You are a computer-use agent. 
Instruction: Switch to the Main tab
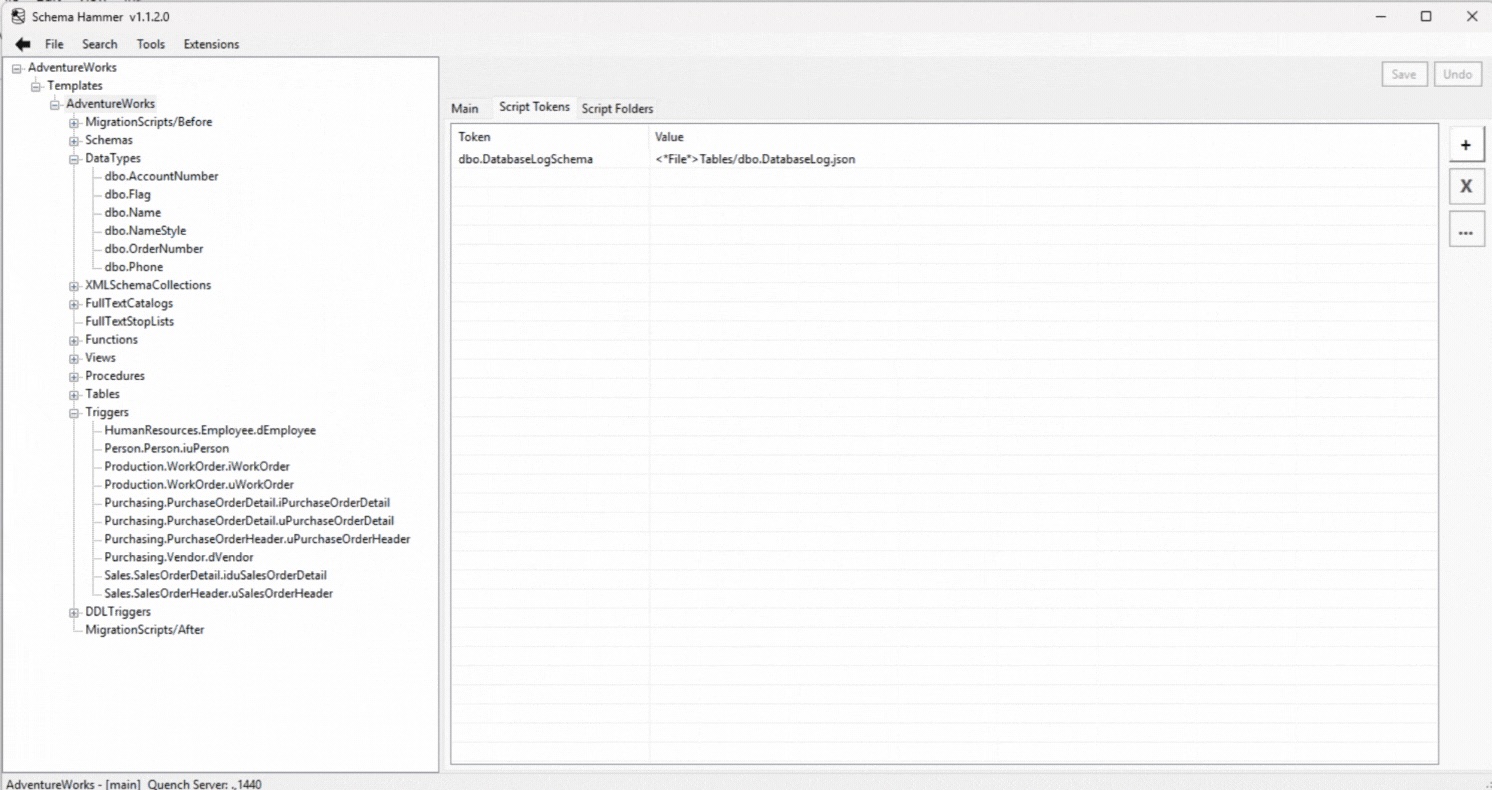465,108
